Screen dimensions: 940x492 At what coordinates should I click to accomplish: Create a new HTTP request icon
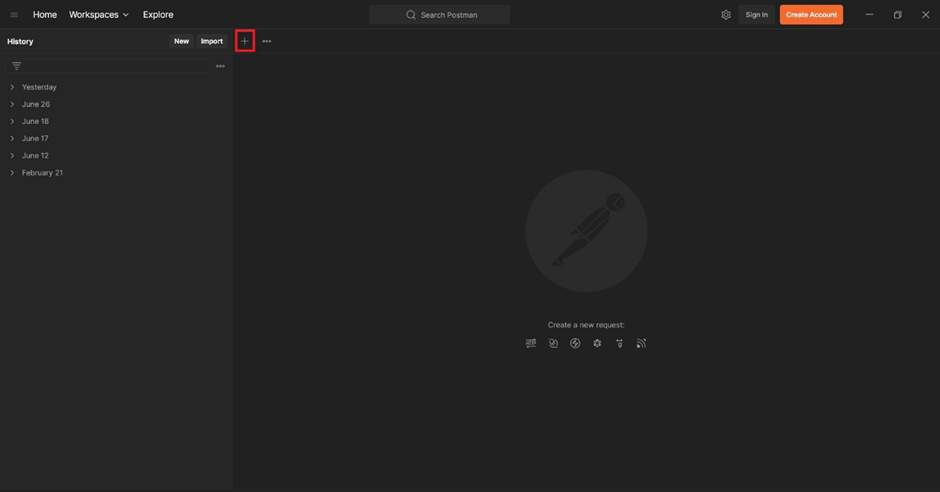click(x=531, y=343)
